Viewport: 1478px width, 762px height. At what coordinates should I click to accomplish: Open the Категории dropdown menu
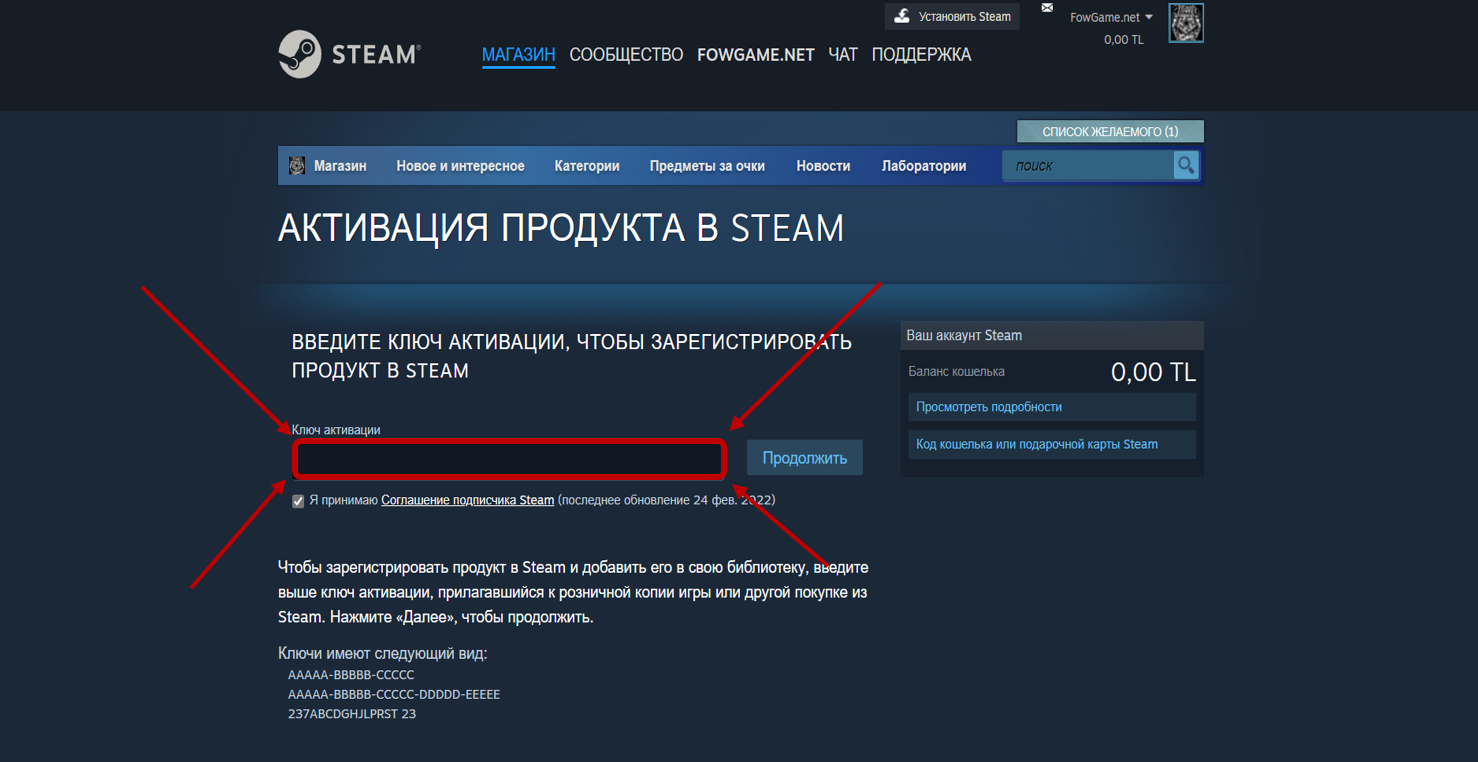point(587,166)
